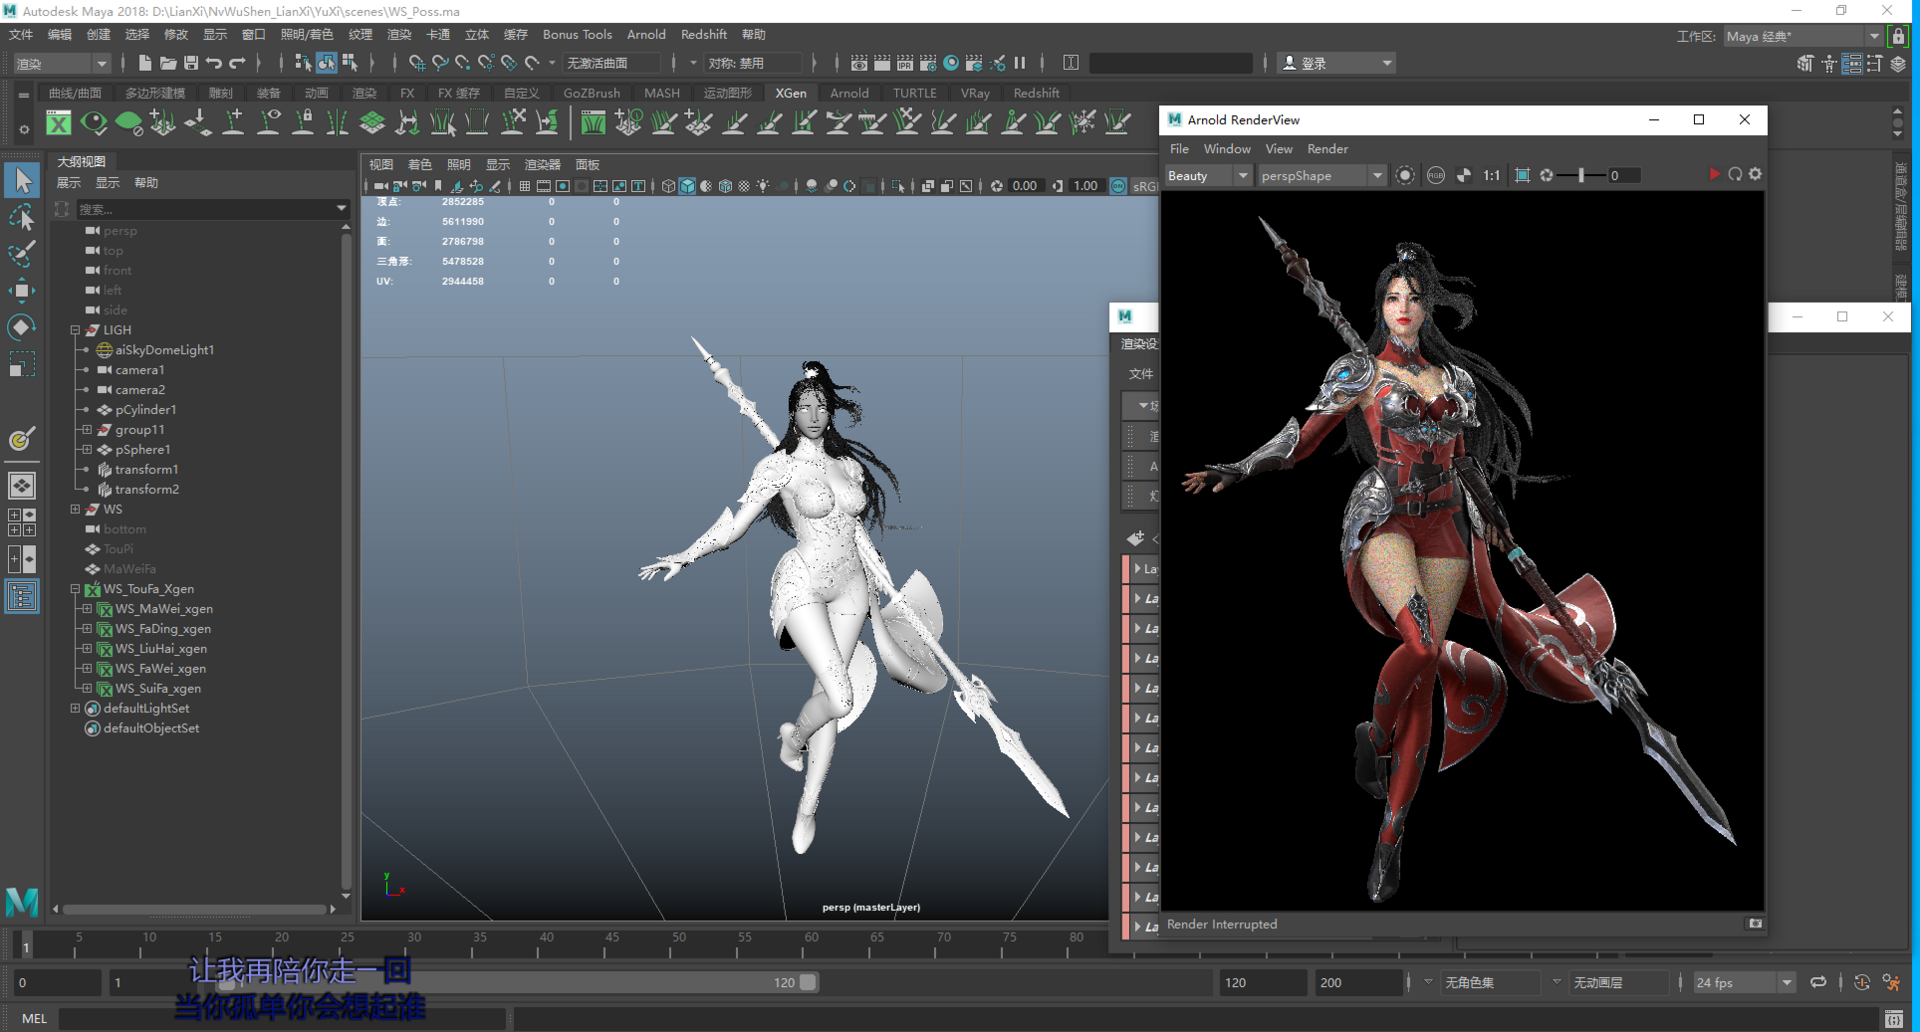
Task: Toggle playback loop mode
Action: [x=1818, y=983]
